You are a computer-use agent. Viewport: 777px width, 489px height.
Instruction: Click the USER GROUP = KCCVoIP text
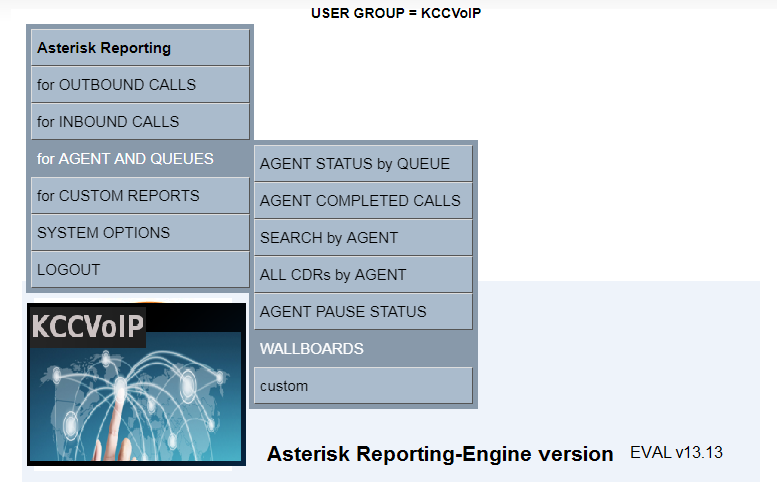tap(396, 13)
